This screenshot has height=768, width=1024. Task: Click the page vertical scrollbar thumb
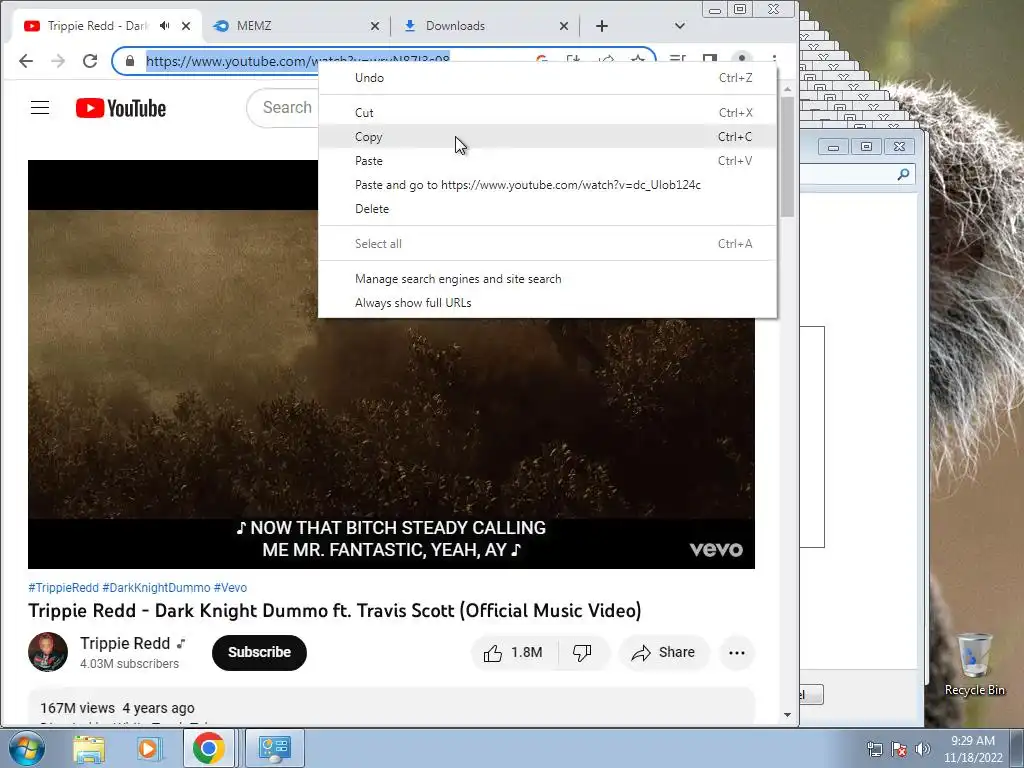click(787, 157)
